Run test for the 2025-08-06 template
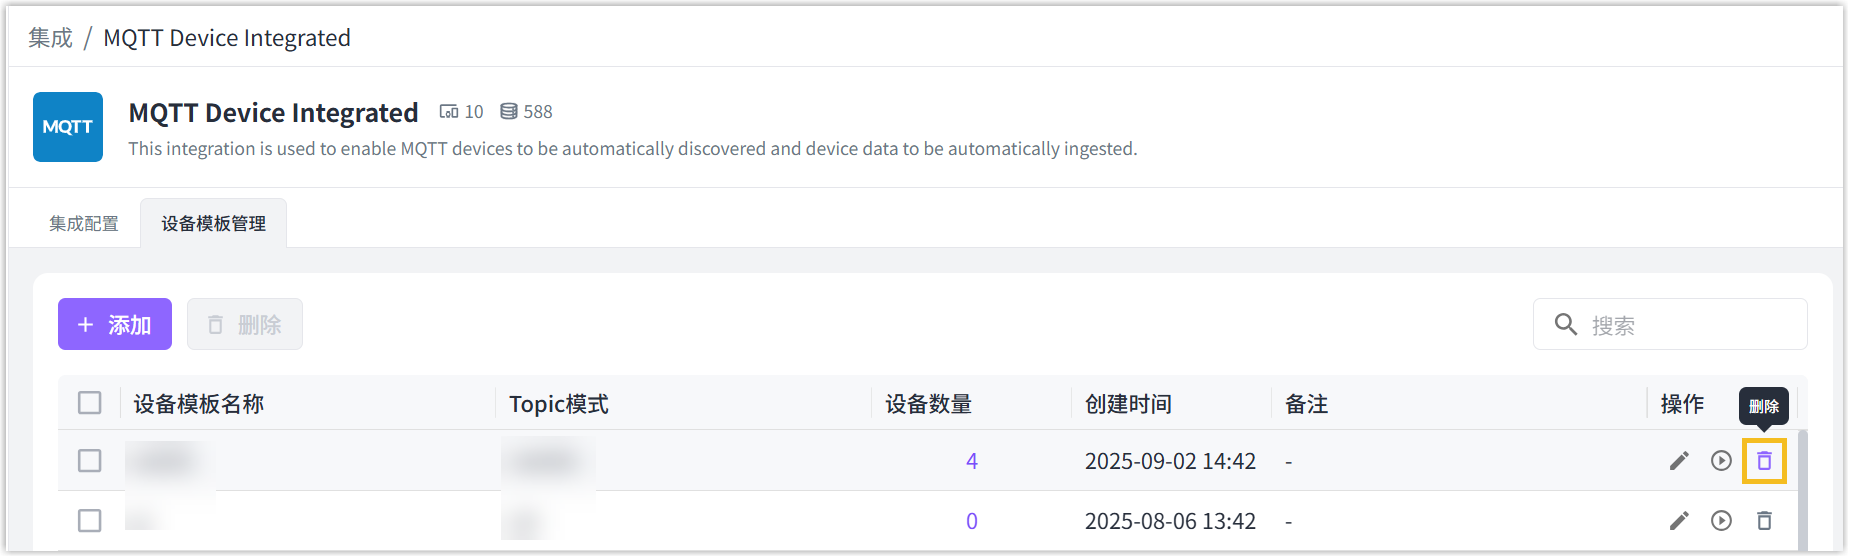Screen dimensions: 1849x557 (1721, 521)
